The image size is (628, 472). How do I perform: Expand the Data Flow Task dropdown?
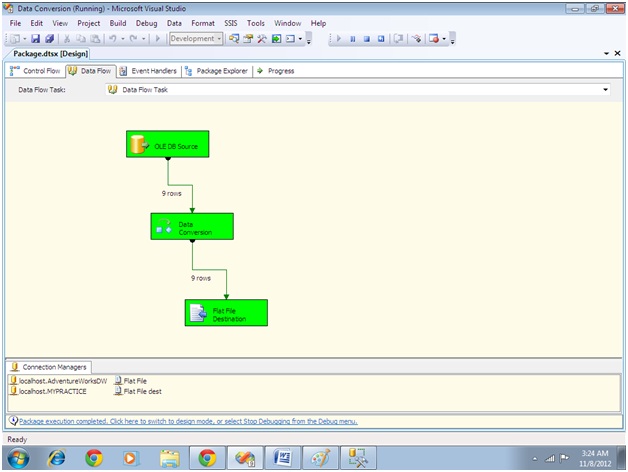pyautogui.click(x=605, y=90)
